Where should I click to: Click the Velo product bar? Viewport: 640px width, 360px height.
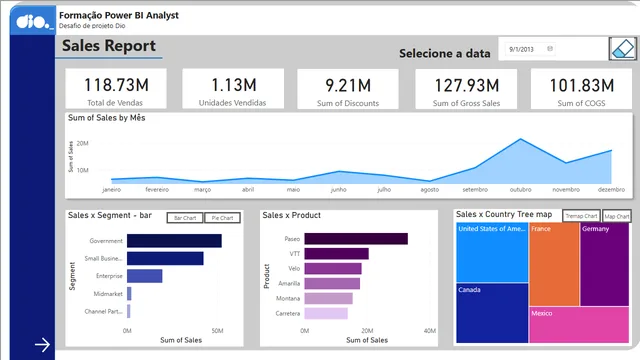[x=333, y=269]
